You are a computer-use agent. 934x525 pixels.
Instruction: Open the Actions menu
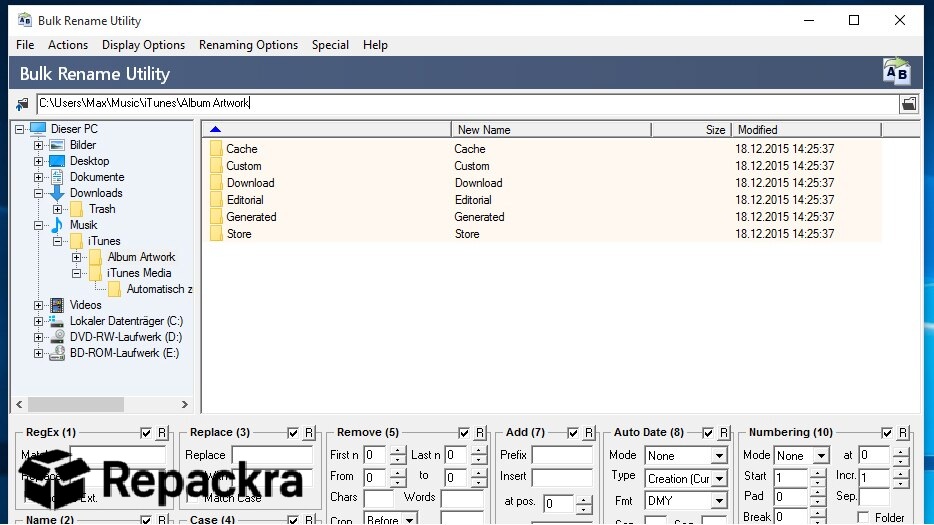click(x=68, y=45)
